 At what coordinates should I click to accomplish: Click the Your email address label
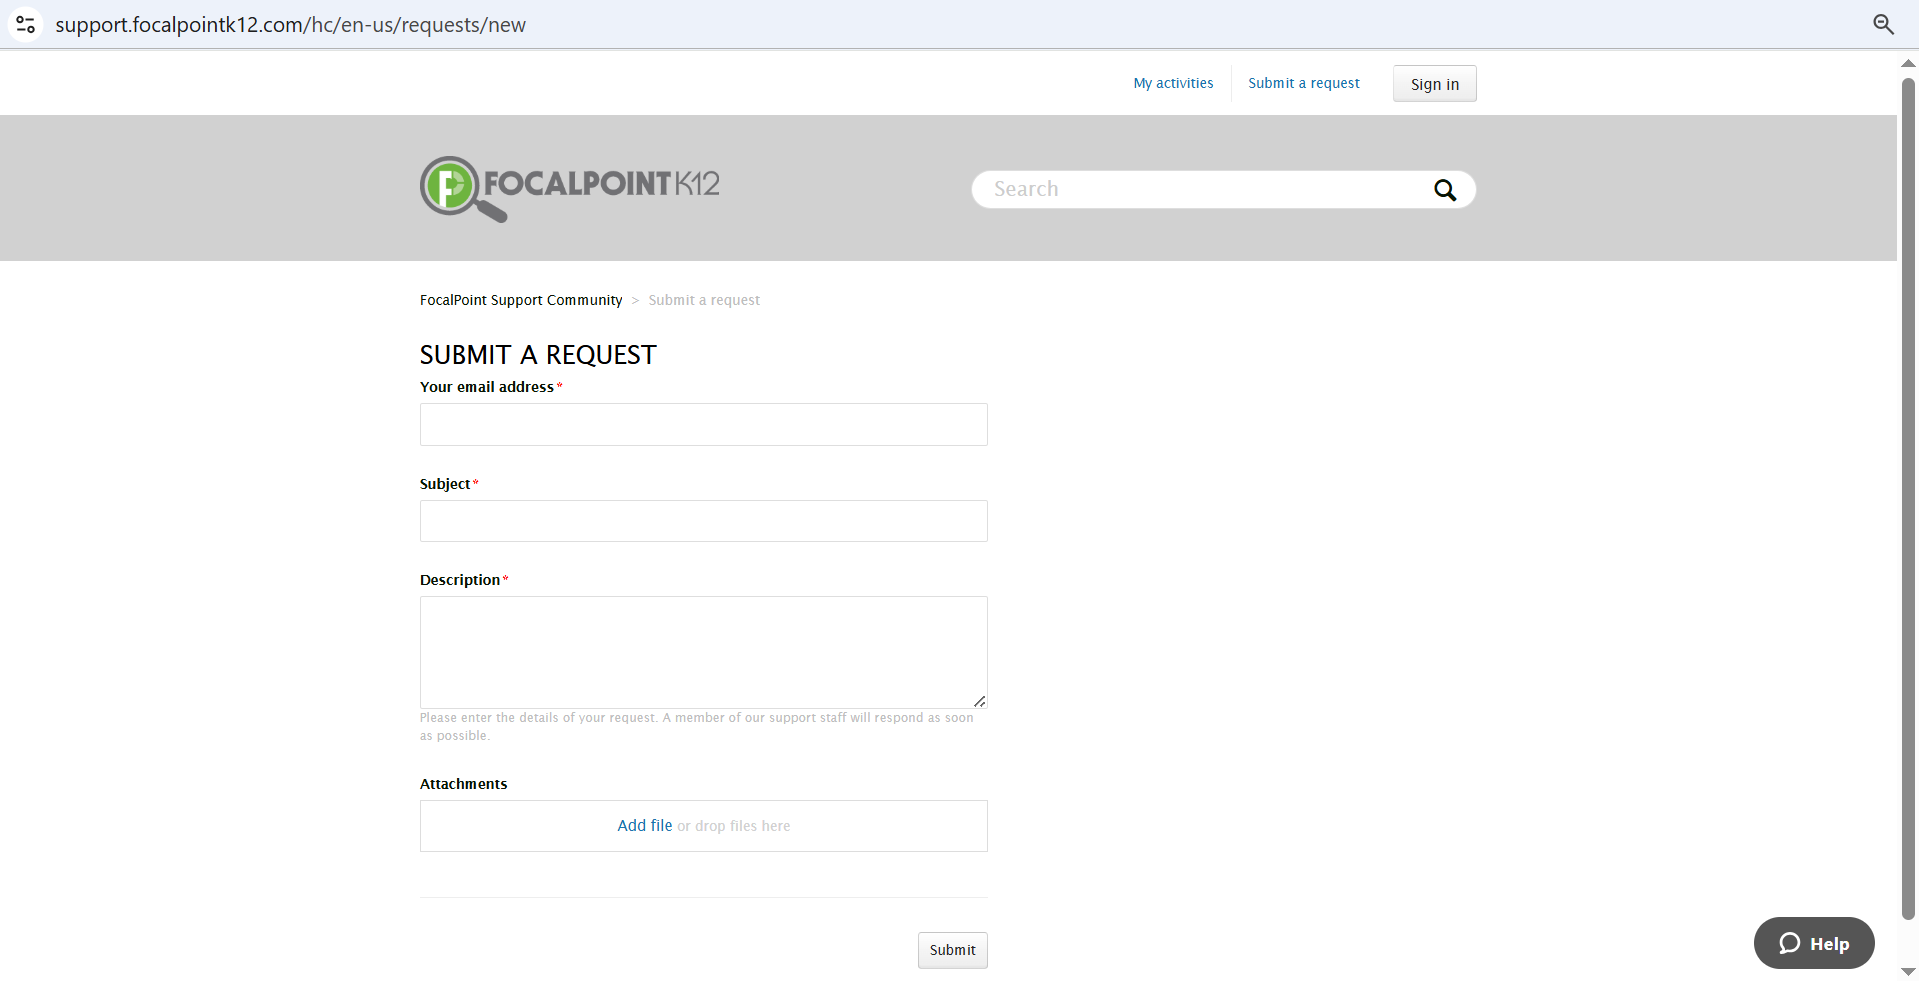pos(487,387)
